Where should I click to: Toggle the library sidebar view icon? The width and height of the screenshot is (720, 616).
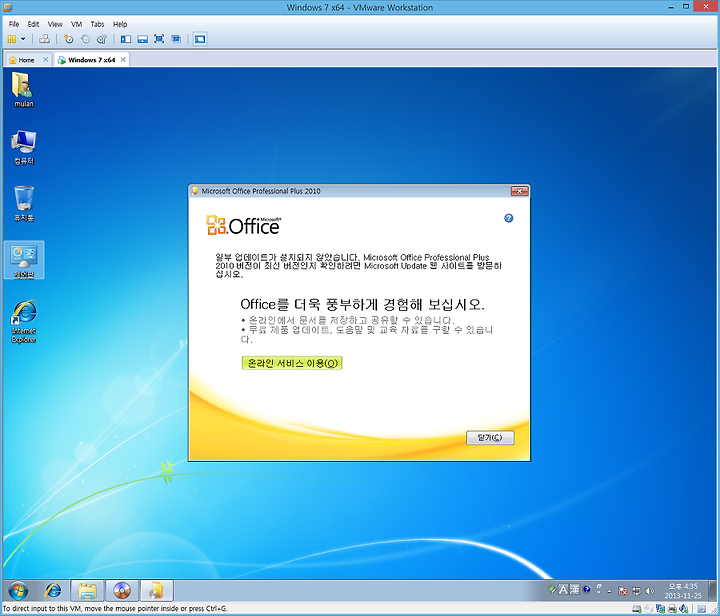point(125,39)
